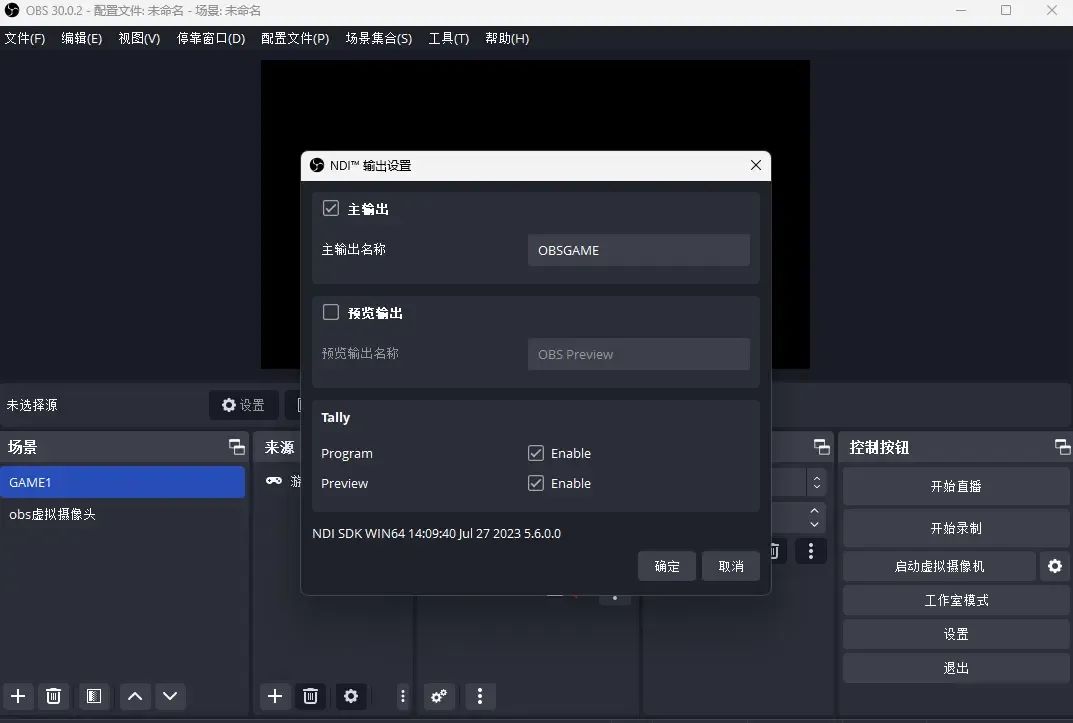Click the virtual camera settings gear
1073x723 pixels.
tap(1055, 566)
